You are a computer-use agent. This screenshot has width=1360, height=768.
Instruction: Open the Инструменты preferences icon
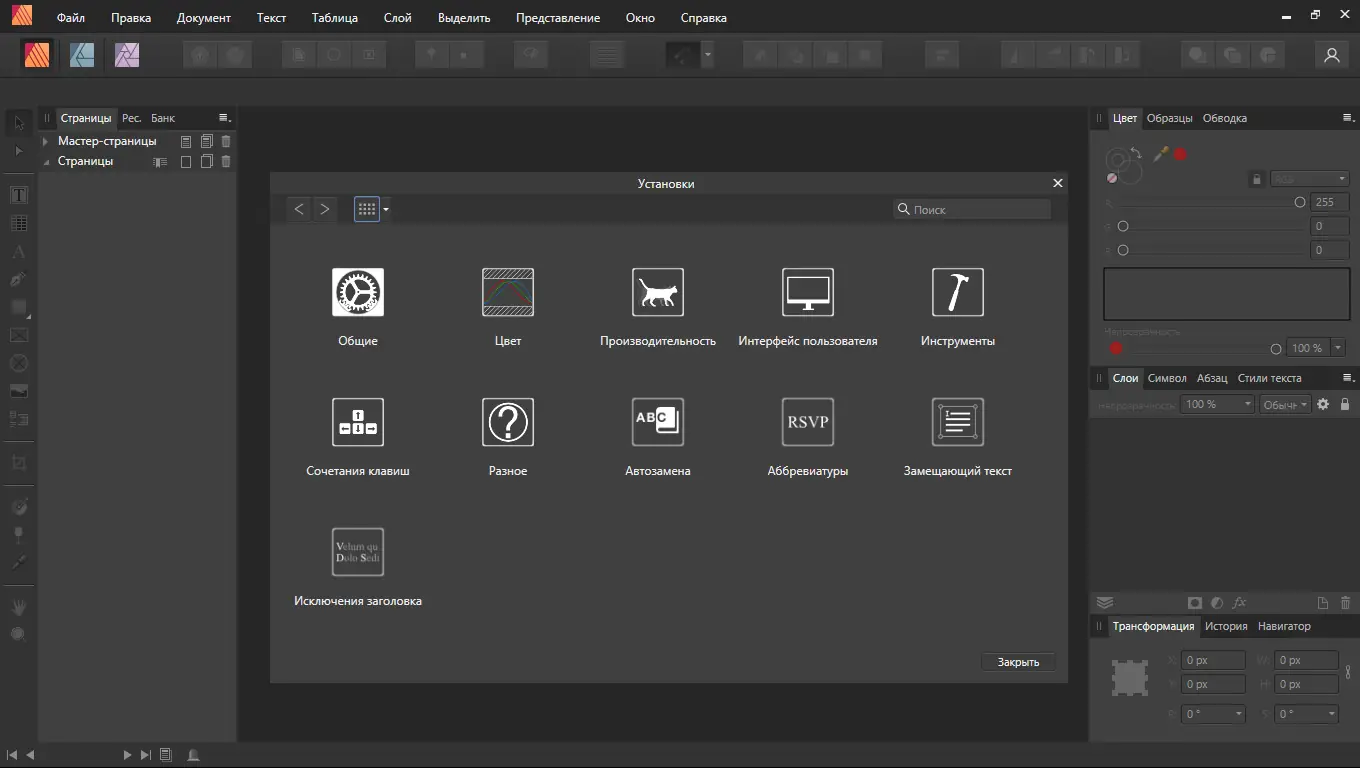958,292
